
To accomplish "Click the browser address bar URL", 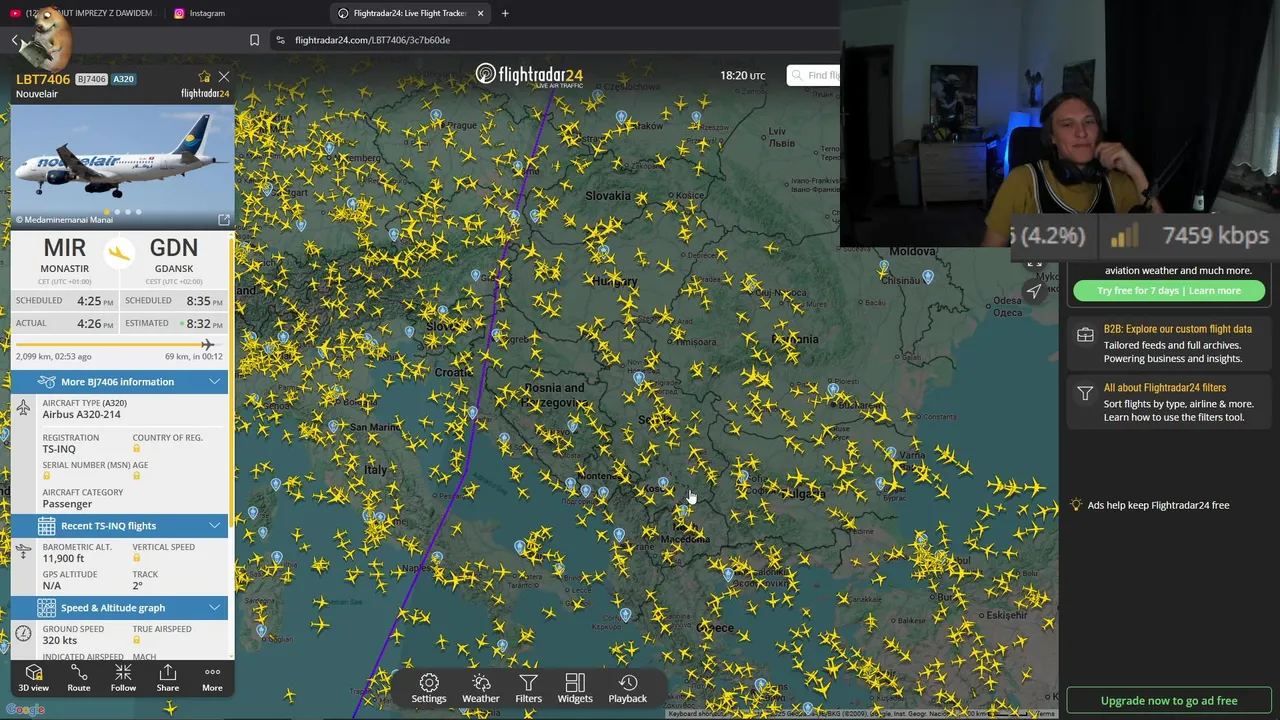I will point(373,40).
